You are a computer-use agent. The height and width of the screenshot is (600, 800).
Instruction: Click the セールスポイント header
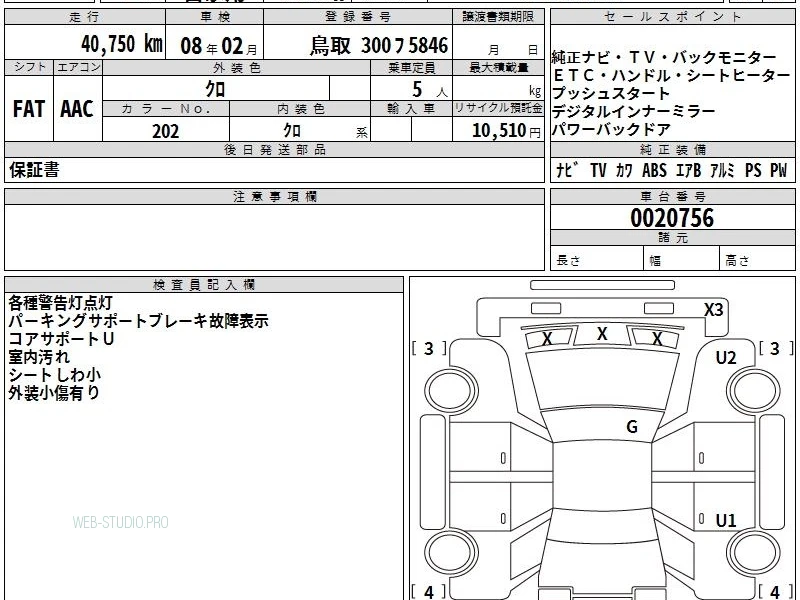[672, 17]
